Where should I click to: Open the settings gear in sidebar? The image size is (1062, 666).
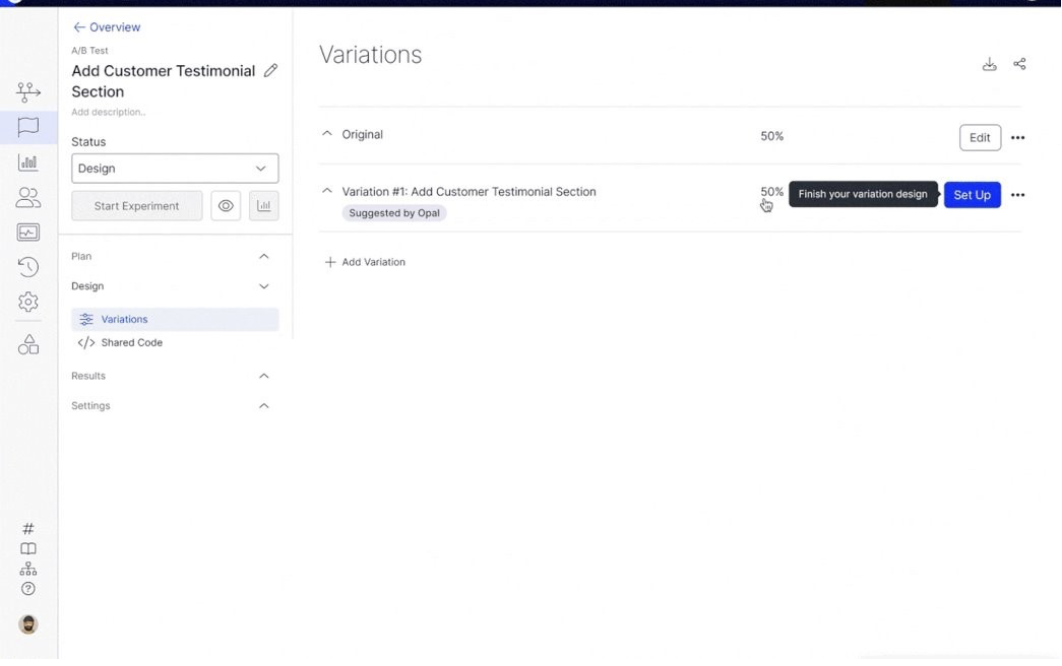pos(28,302)
